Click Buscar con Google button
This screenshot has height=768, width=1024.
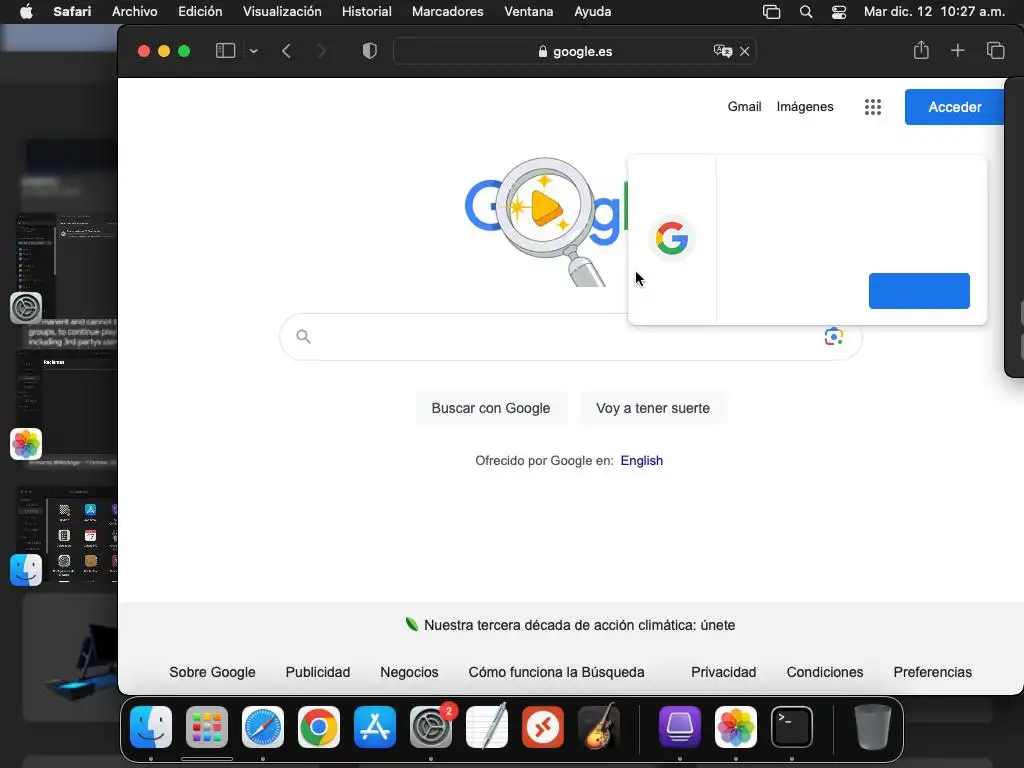(490, 408)
